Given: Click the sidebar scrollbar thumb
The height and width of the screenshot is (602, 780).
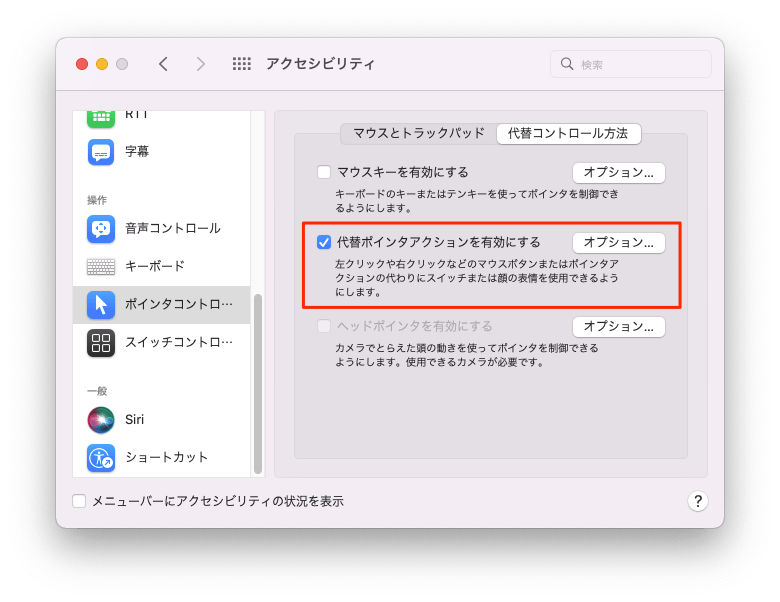Looking at the screenshot, I should pos(258,384).
